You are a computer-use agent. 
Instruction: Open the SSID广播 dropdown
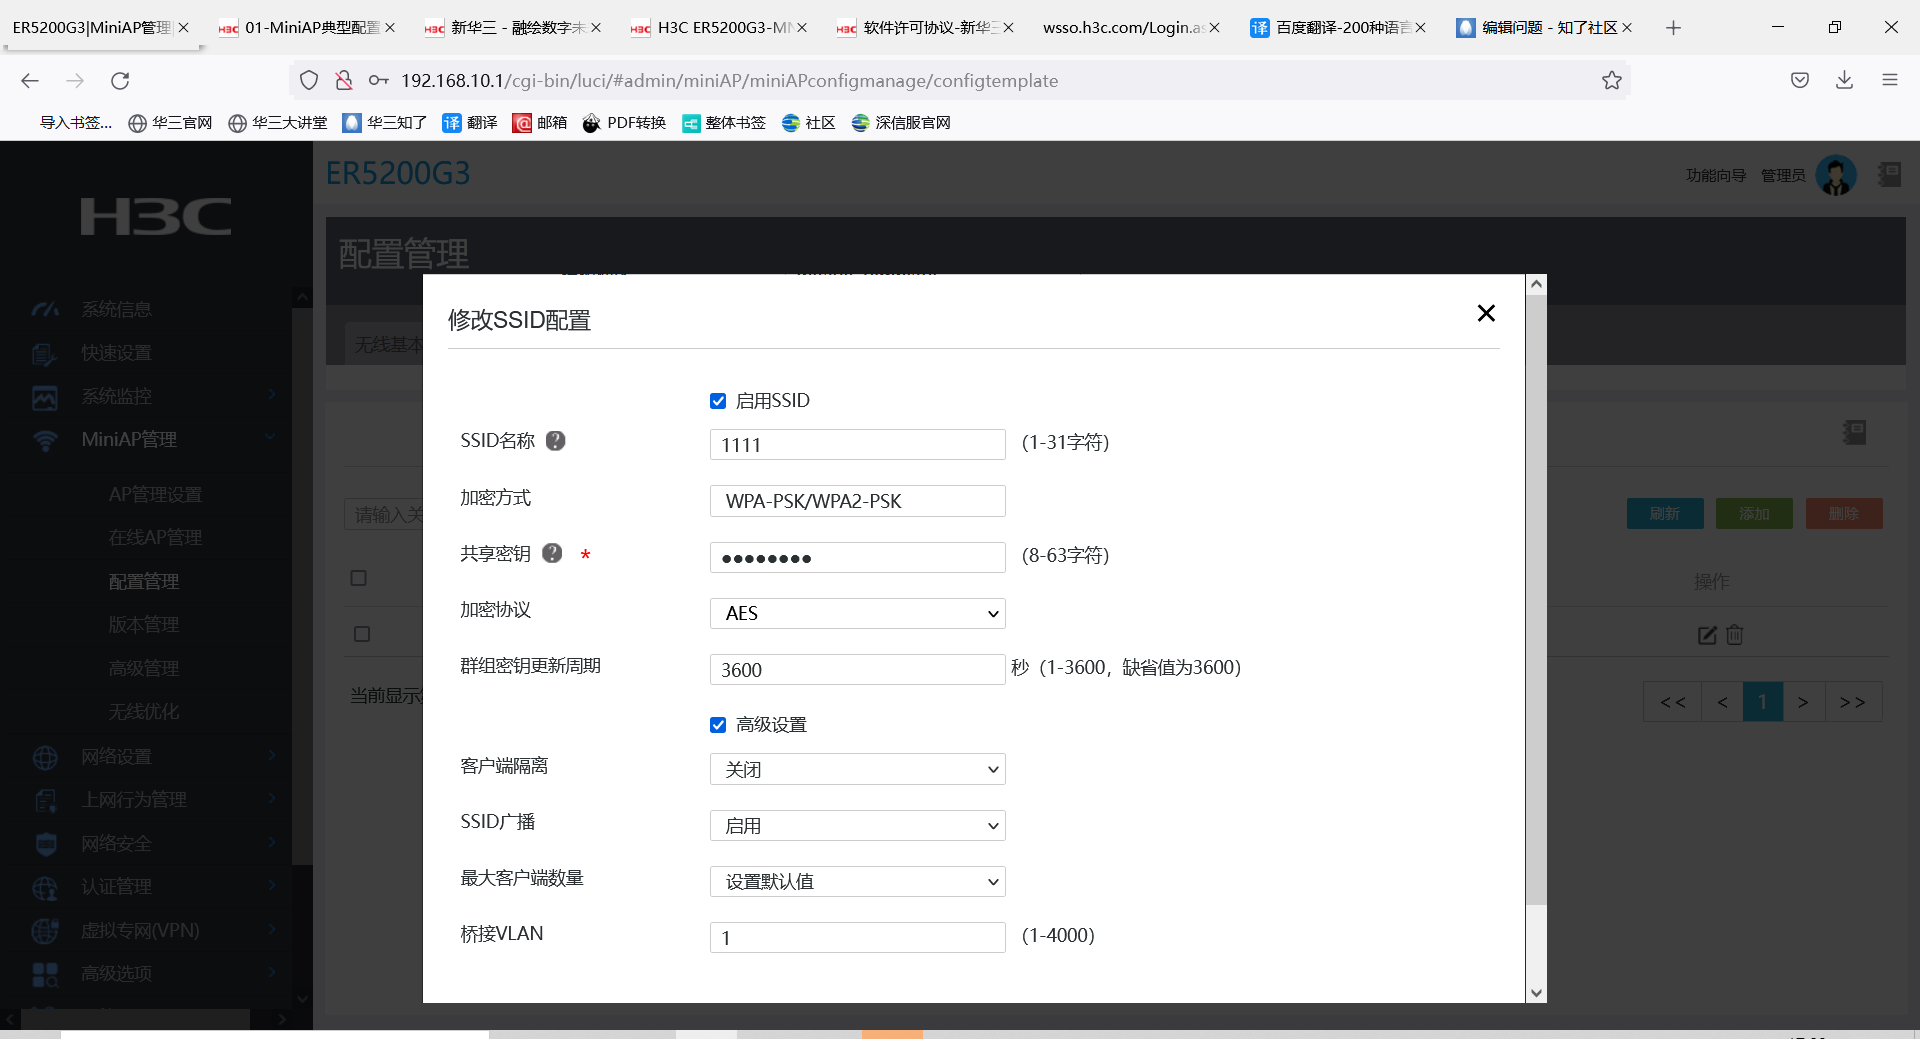pyautogui.click(x=857, y=825)
